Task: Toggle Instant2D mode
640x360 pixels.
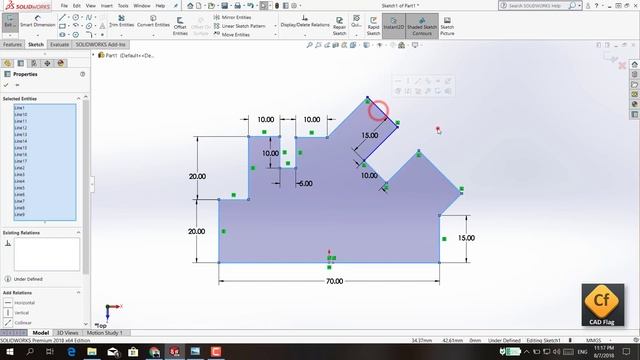Action: 393,25
